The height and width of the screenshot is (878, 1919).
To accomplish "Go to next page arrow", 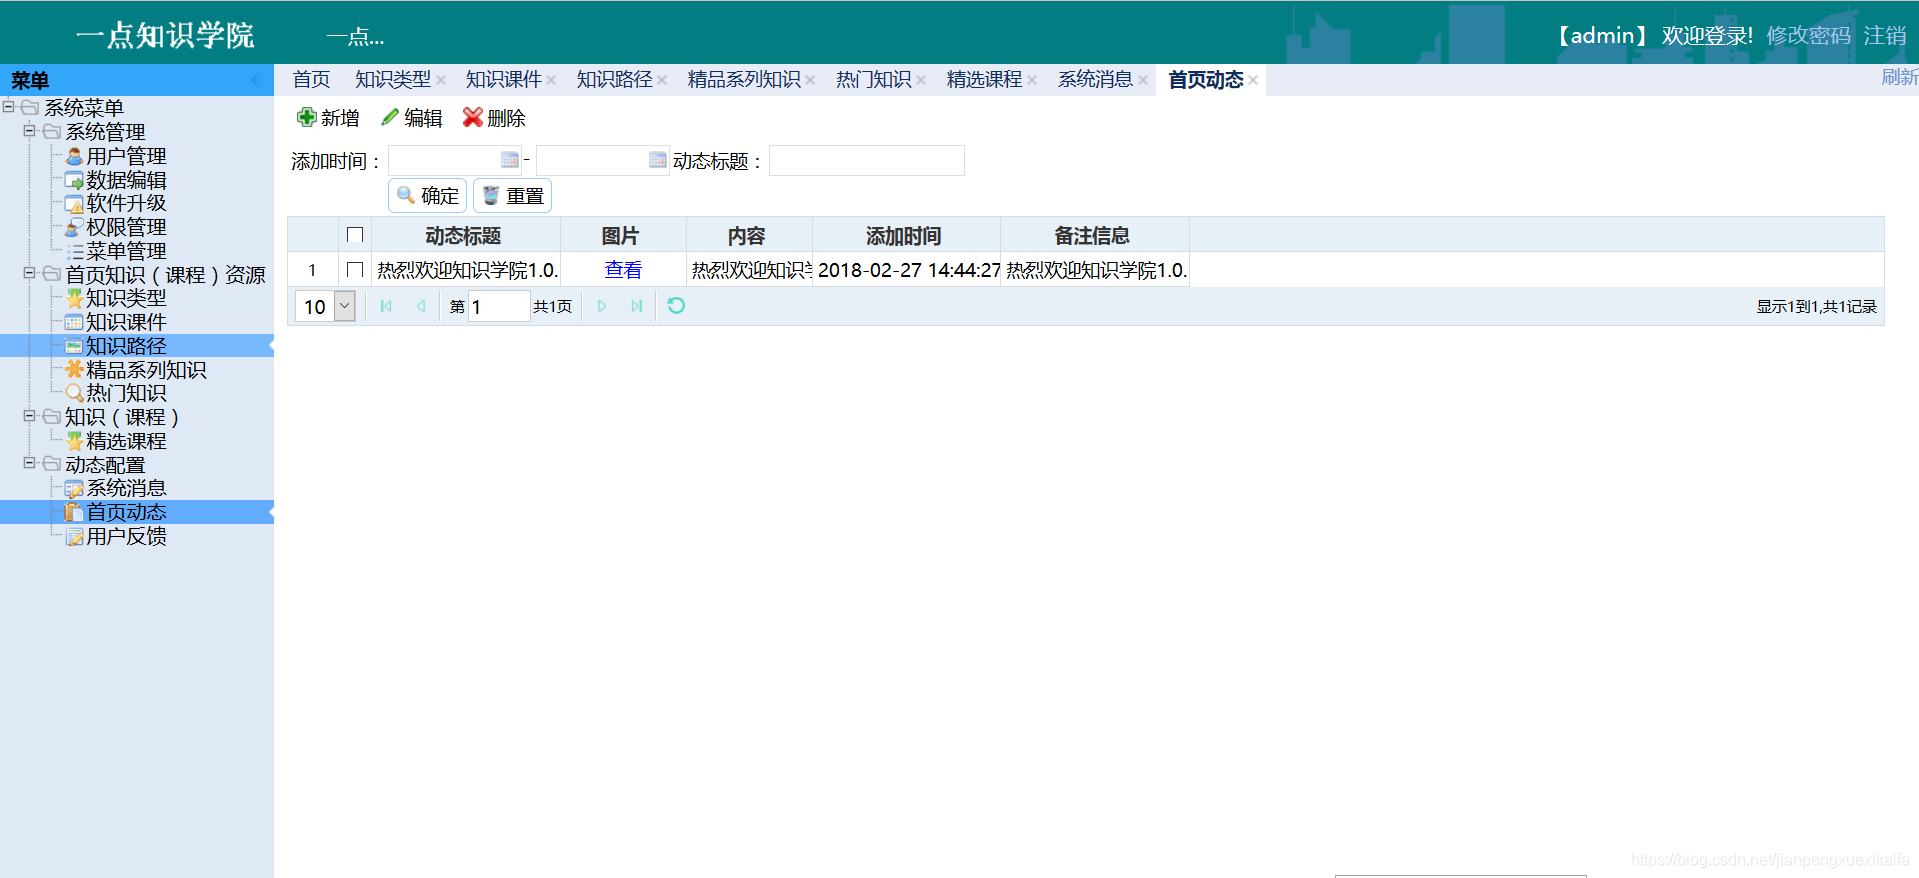I will pos(602,306).
